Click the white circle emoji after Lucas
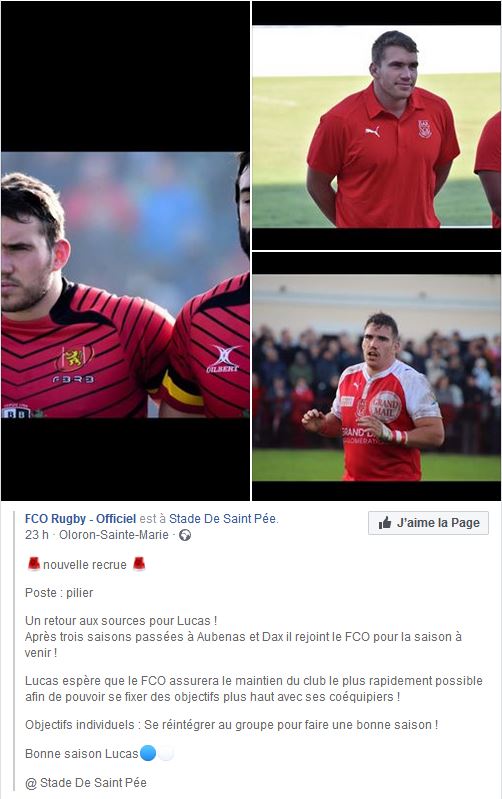The image size is (502, 799). pos(166,753)
